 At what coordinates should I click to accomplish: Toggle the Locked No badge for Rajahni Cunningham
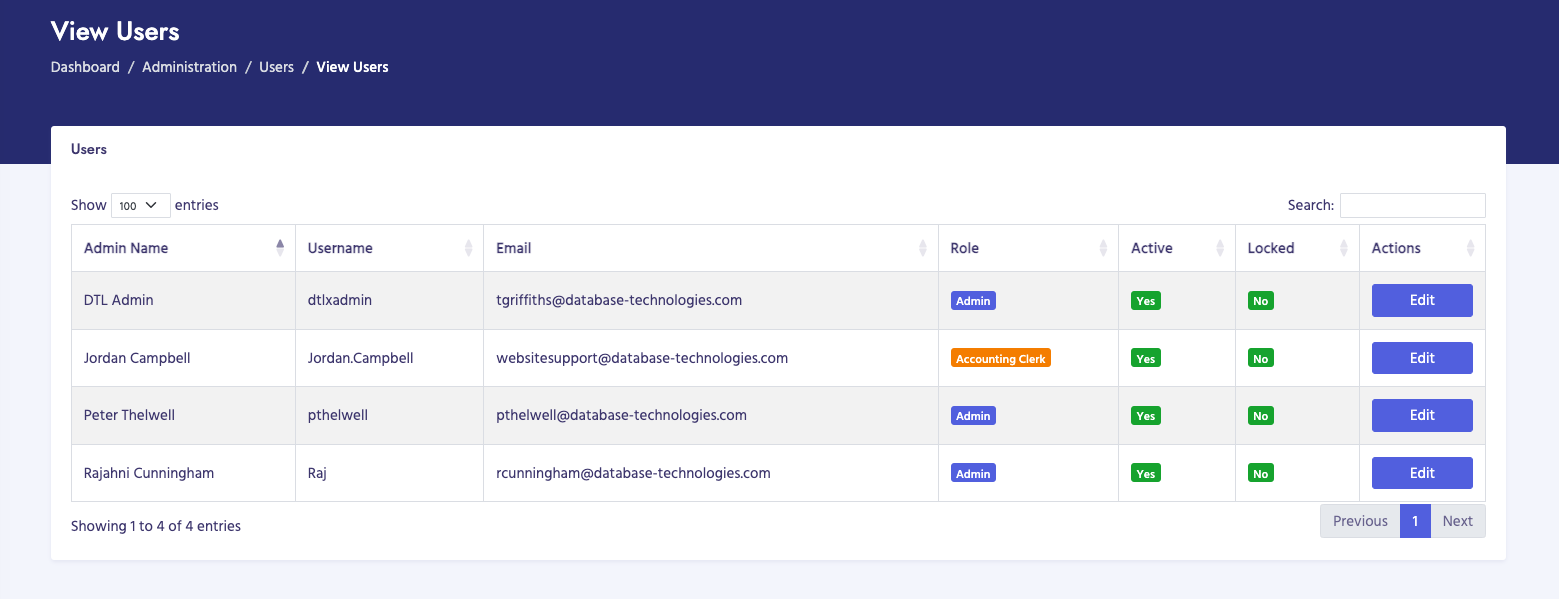pyautogui.click(x=1260, y=472)
